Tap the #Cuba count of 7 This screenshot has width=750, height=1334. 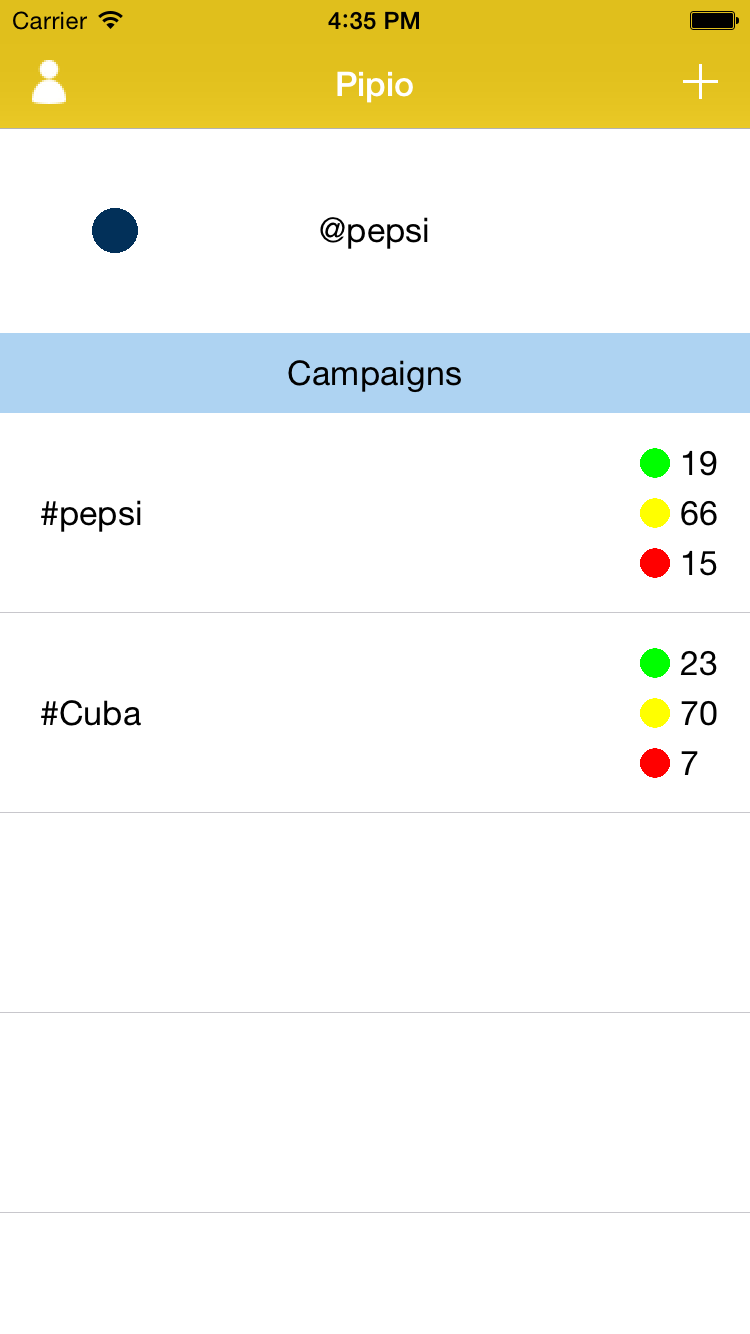click(689, 764)
